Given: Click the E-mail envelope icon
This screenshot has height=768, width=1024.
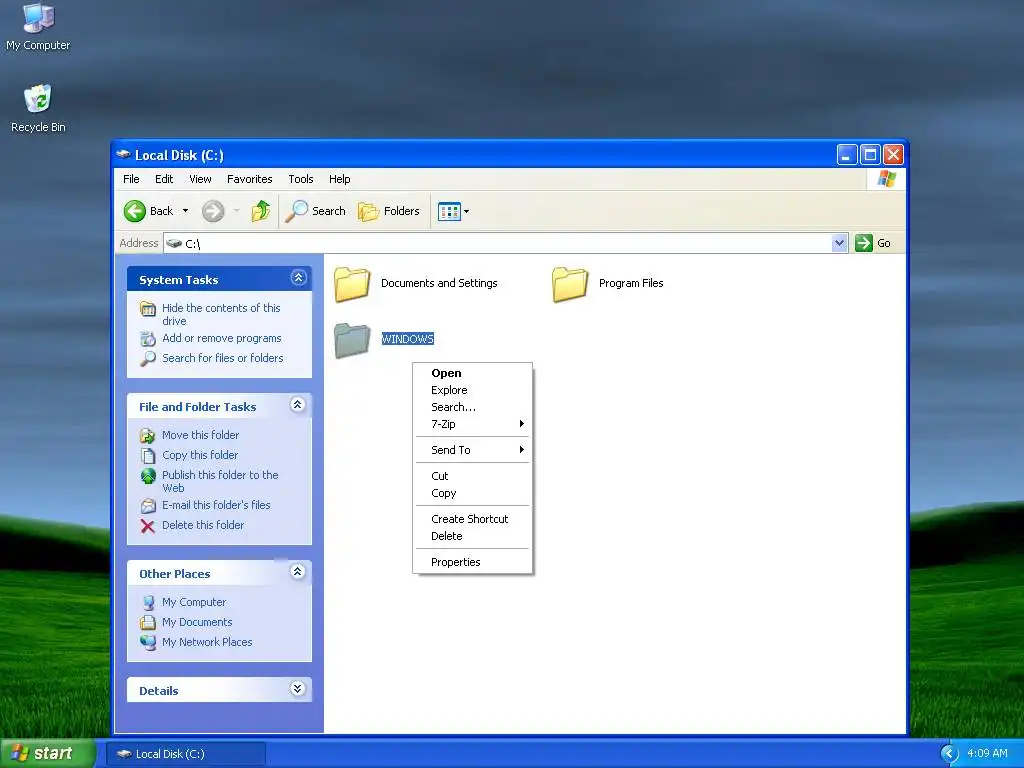Looking at the screenshot, I should (x=148, y=505).
